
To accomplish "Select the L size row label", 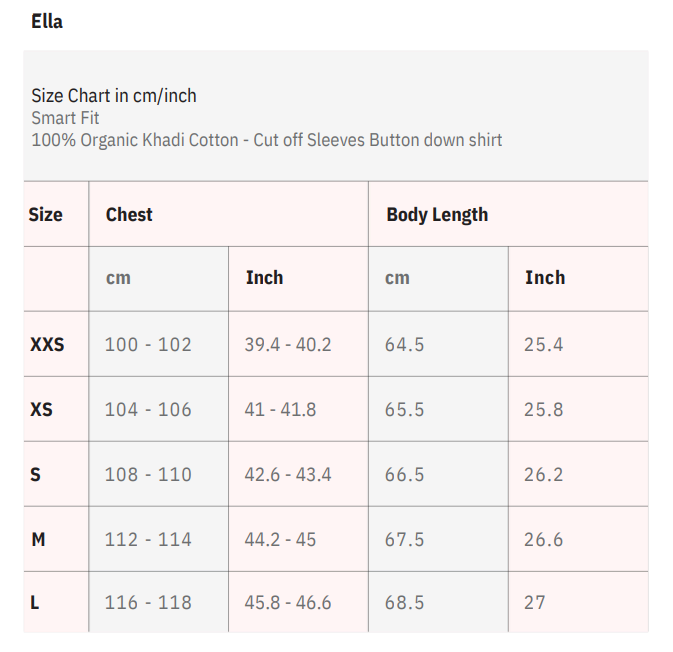I will 35,602.
